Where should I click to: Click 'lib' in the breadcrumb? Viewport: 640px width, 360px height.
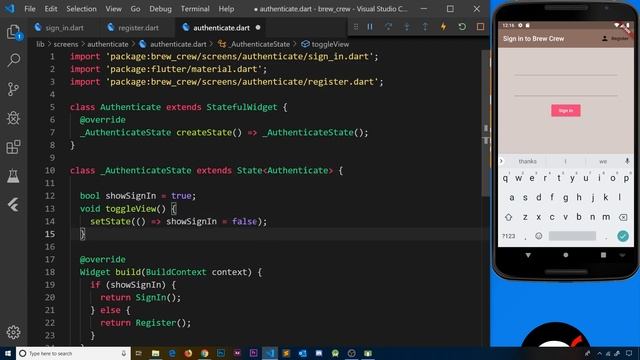pyautogui.click(x=40, y=44)
